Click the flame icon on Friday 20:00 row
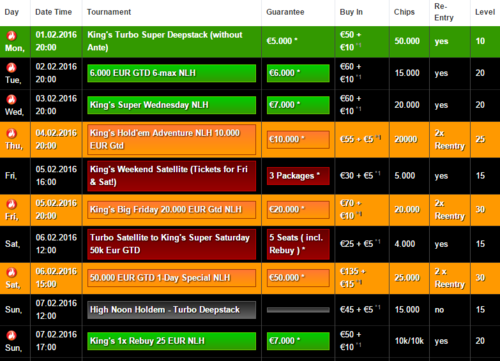The height and width of the screenshot is (361, 500). [x=12, y=204]
